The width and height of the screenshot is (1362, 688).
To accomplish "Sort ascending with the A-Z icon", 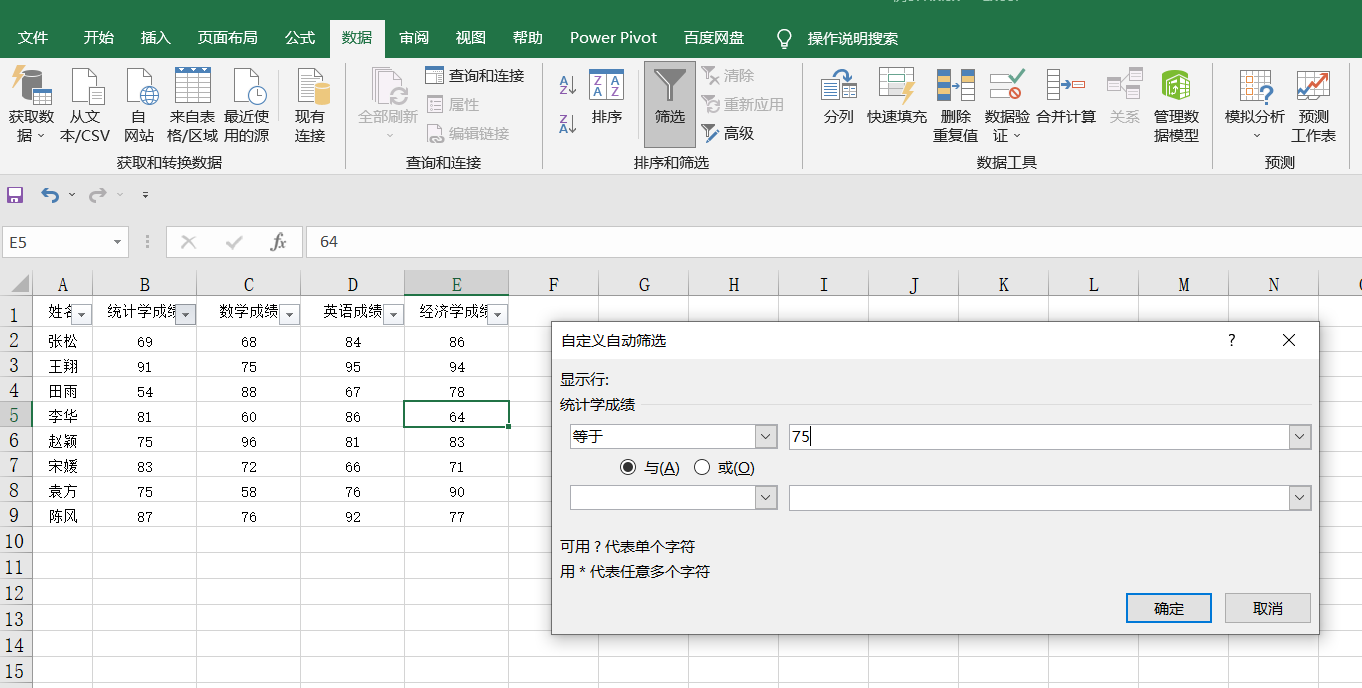I will pyautogui.click(x=567, y=86).
